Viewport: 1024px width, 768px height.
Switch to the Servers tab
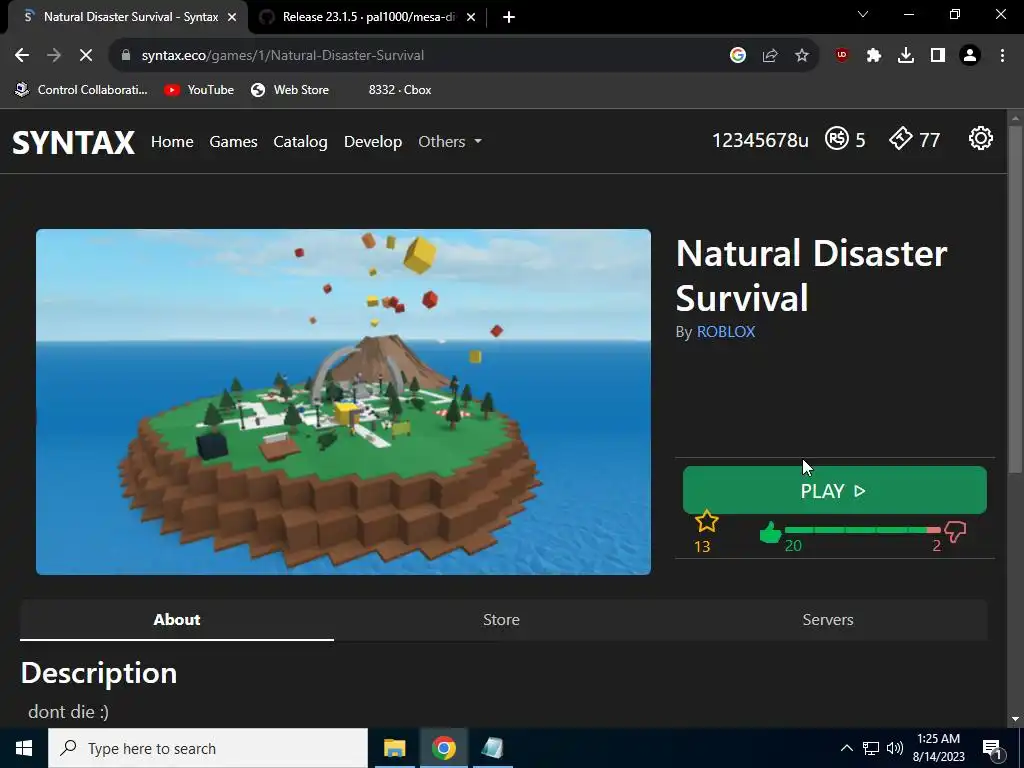click(x=827, y=620)
